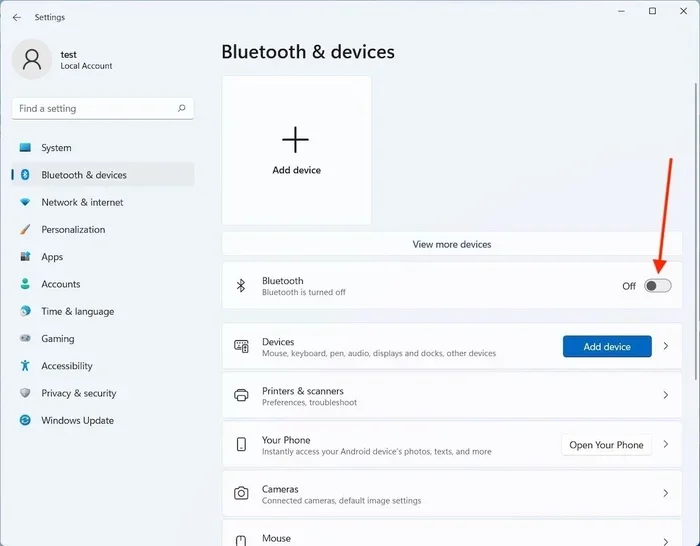This screenshot has height=546, width=700.
Task: Go to Gaming settings
Action: tap(103, 338)
